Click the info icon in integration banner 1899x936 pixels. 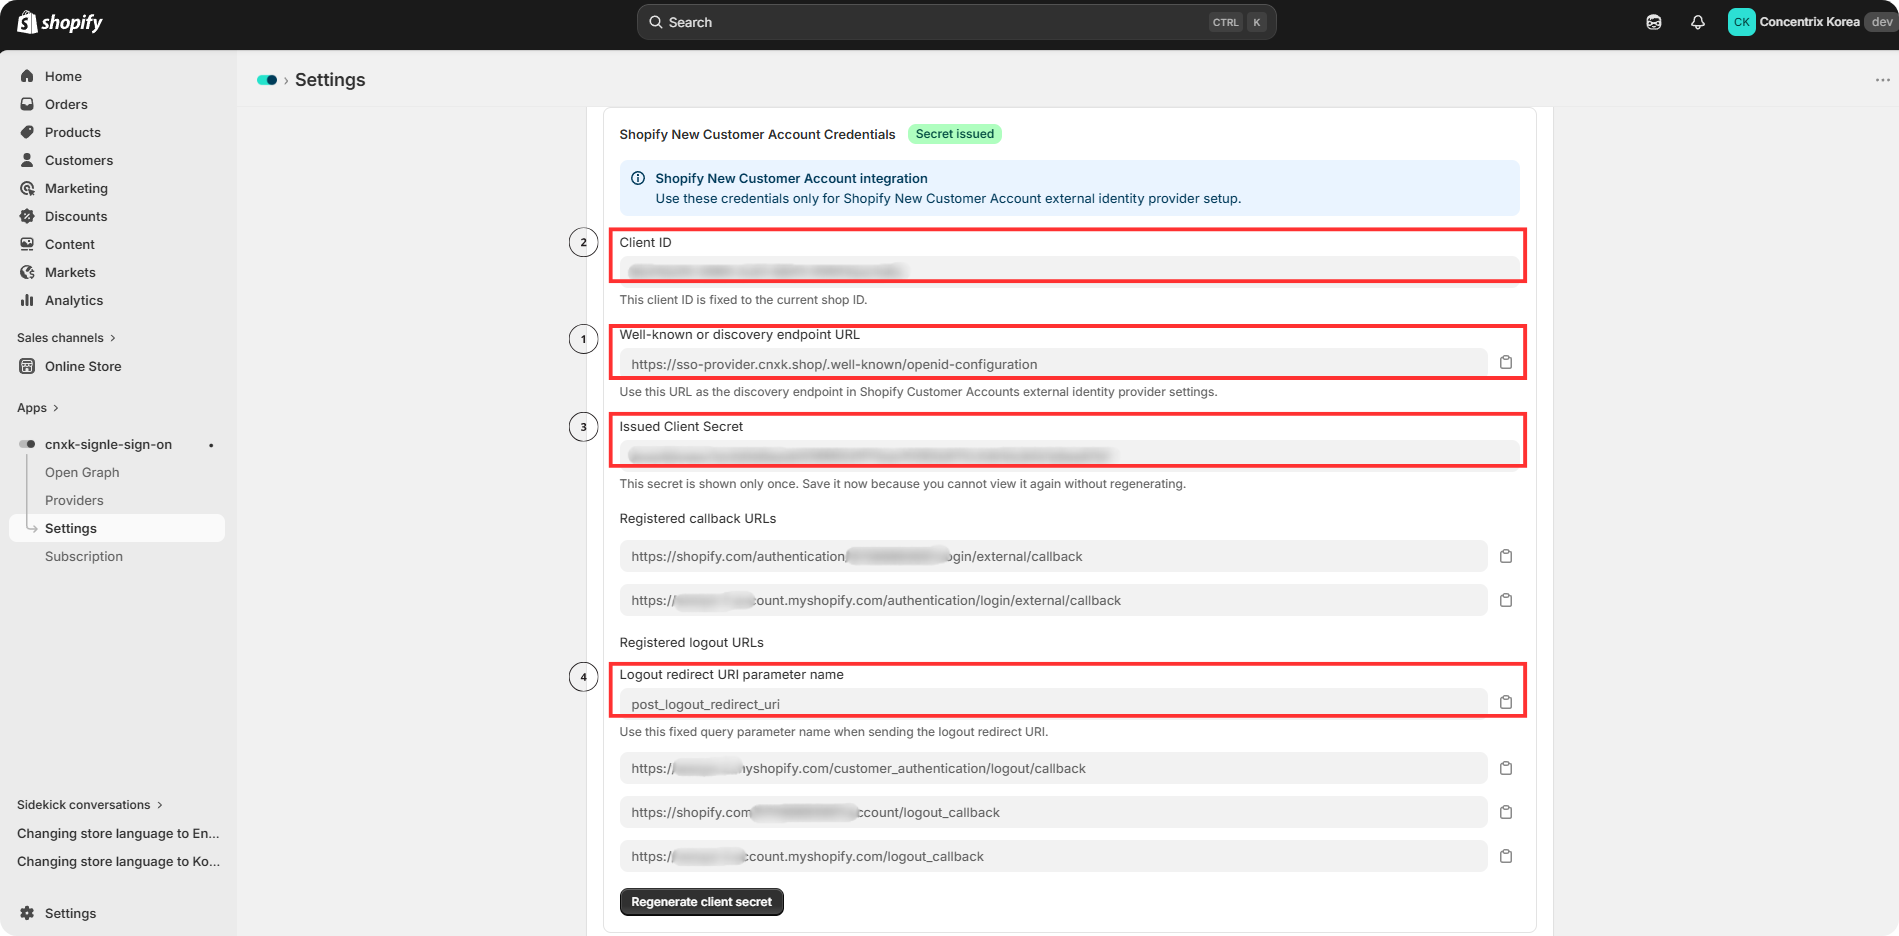[638, 178]
